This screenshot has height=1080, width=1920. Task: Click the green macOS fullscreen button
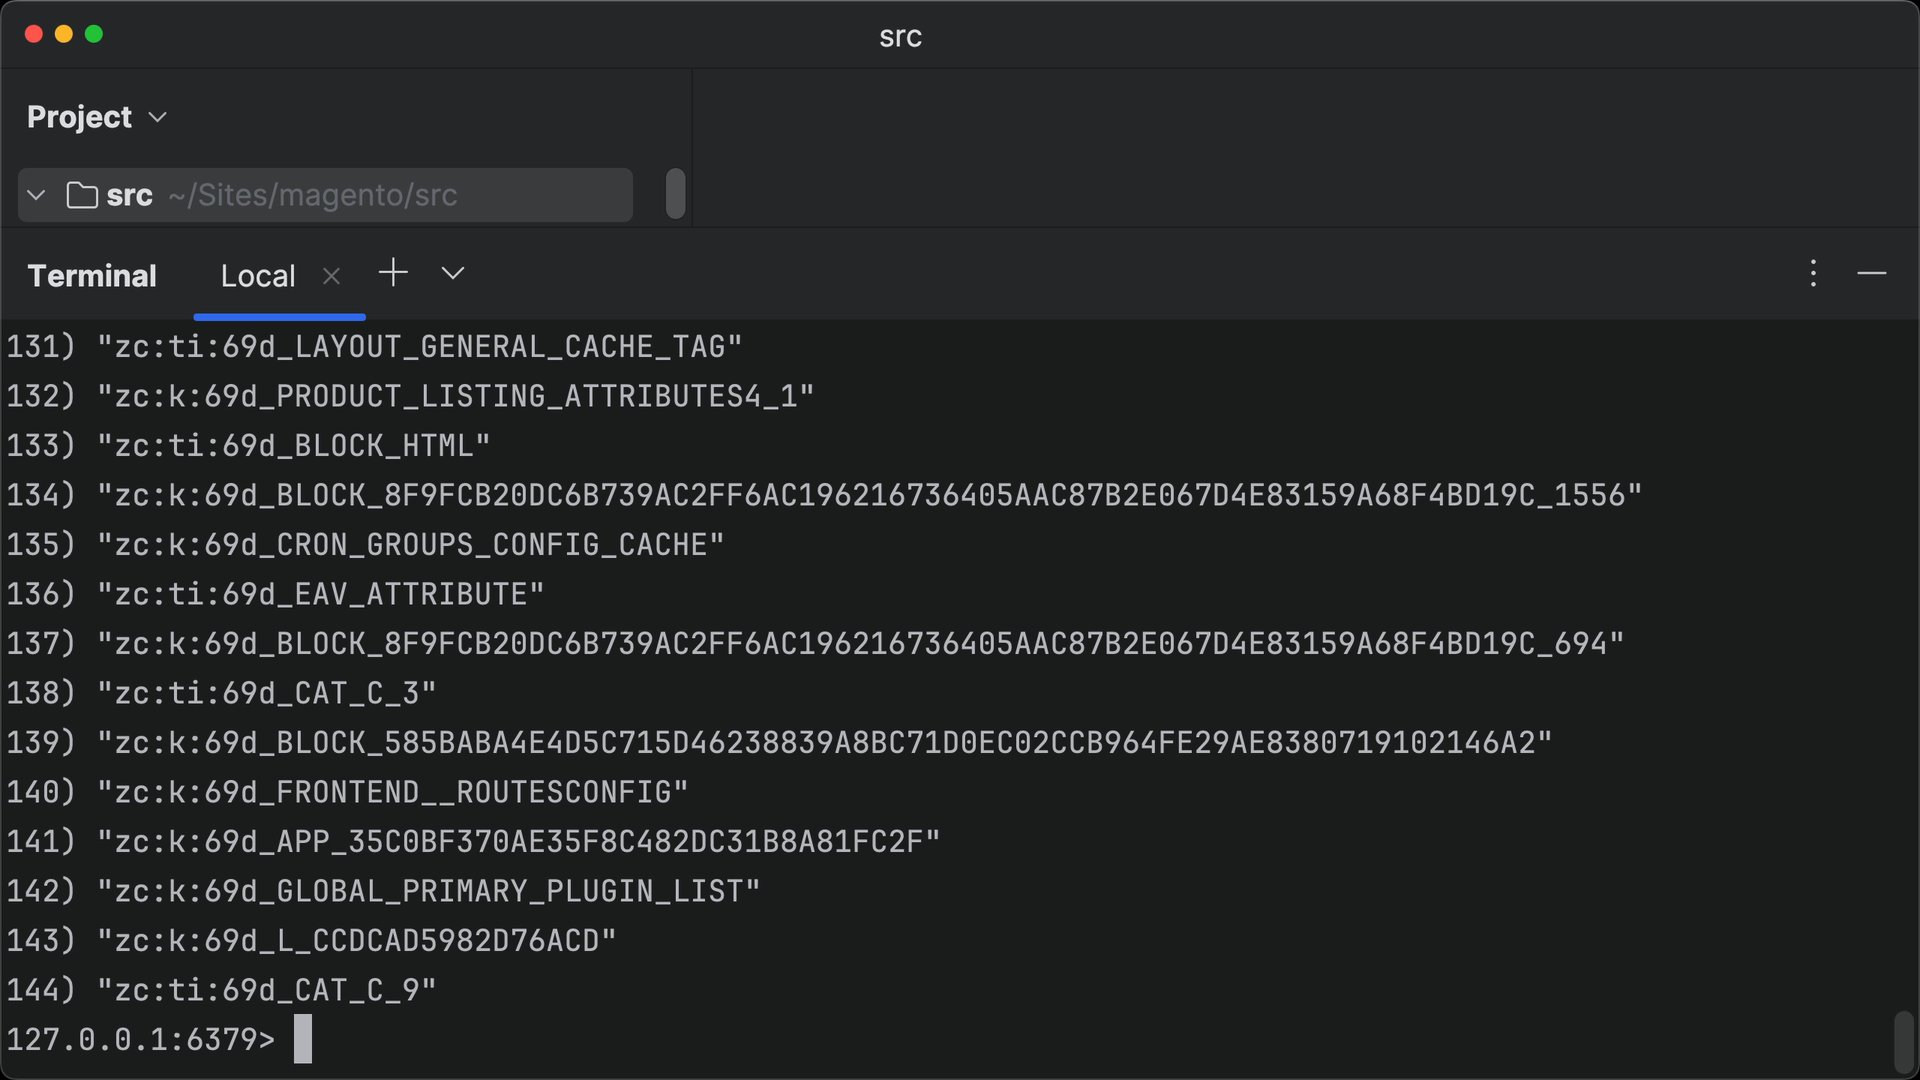point(94,34)
